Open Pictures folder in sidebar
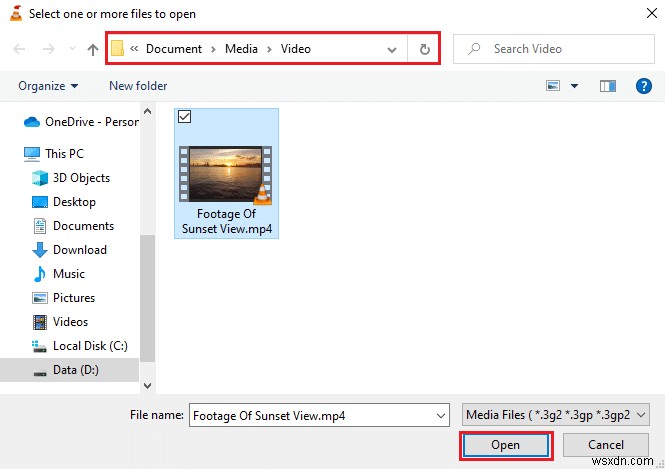This screenshot has height=471, width=665. coord(63,298)
